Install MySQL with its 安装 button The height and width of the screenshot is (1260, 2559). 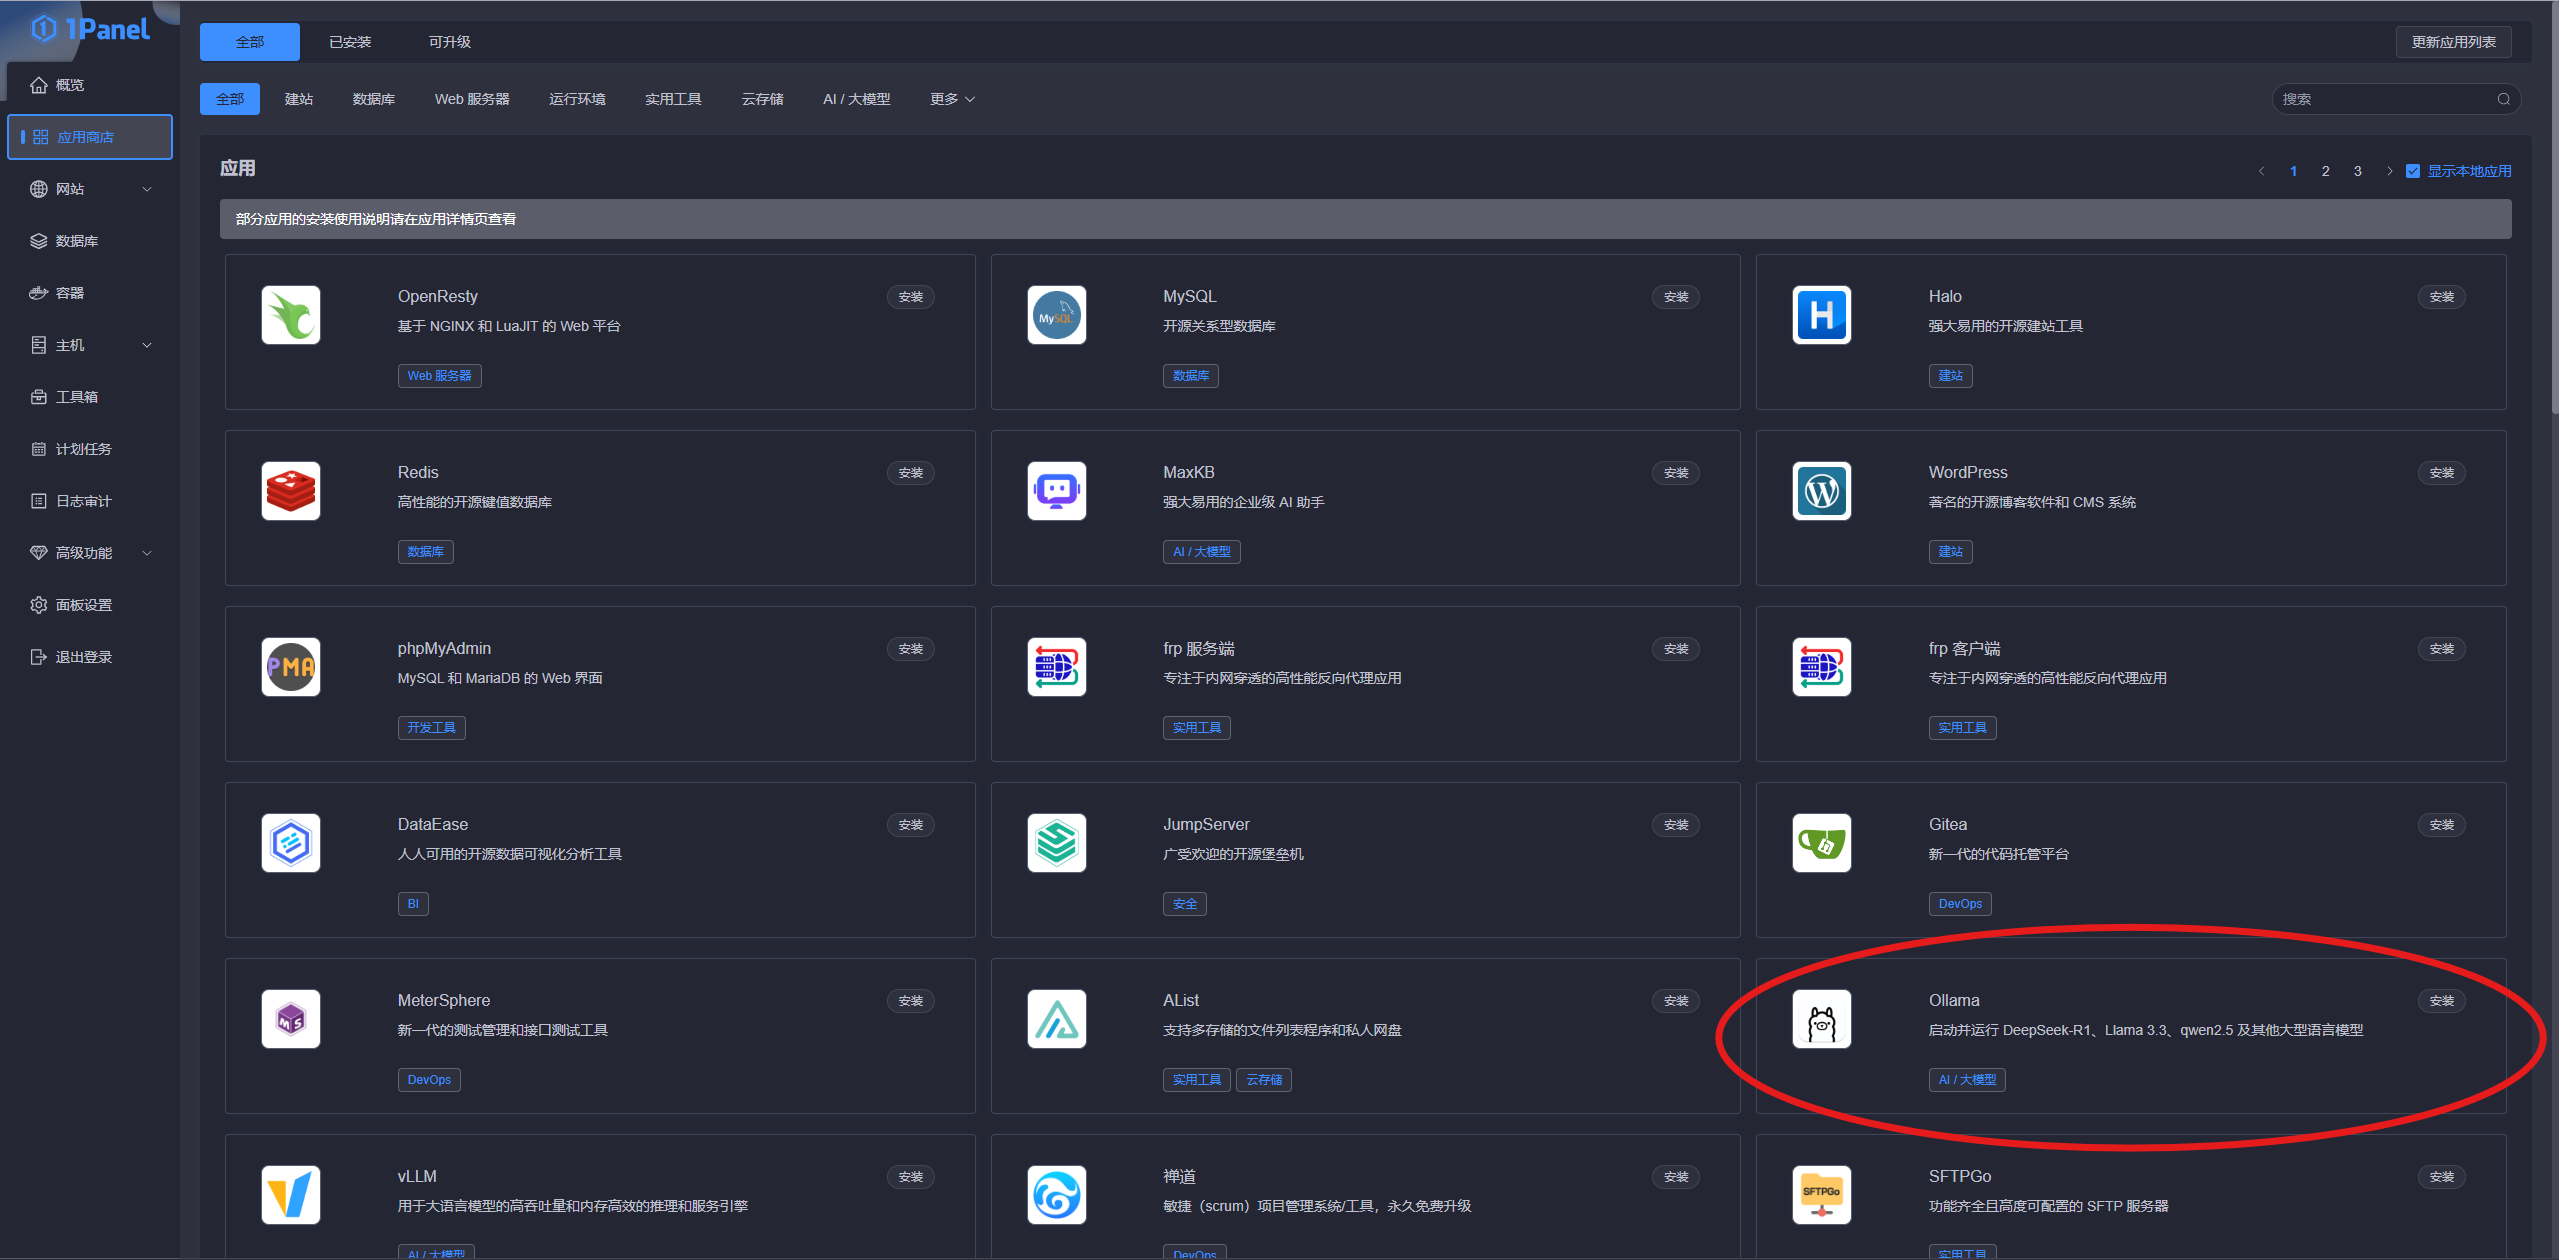1676,297
